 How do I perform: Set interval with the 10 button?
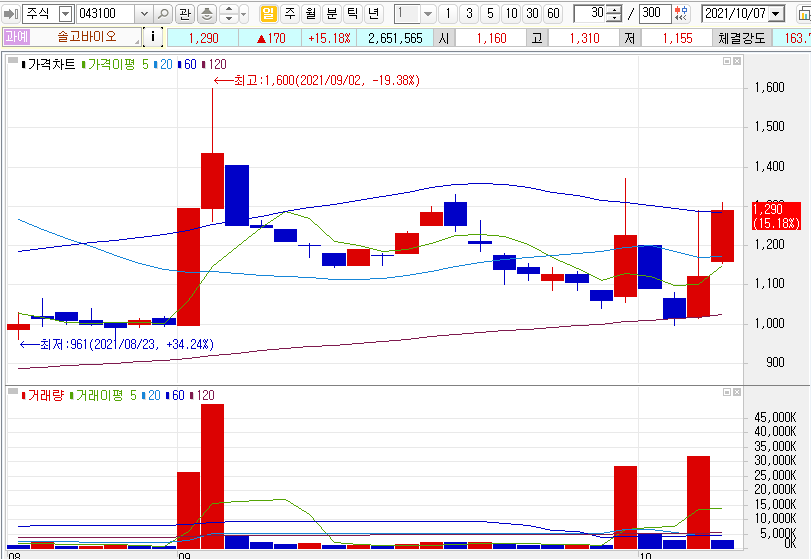tap(512, 13)
